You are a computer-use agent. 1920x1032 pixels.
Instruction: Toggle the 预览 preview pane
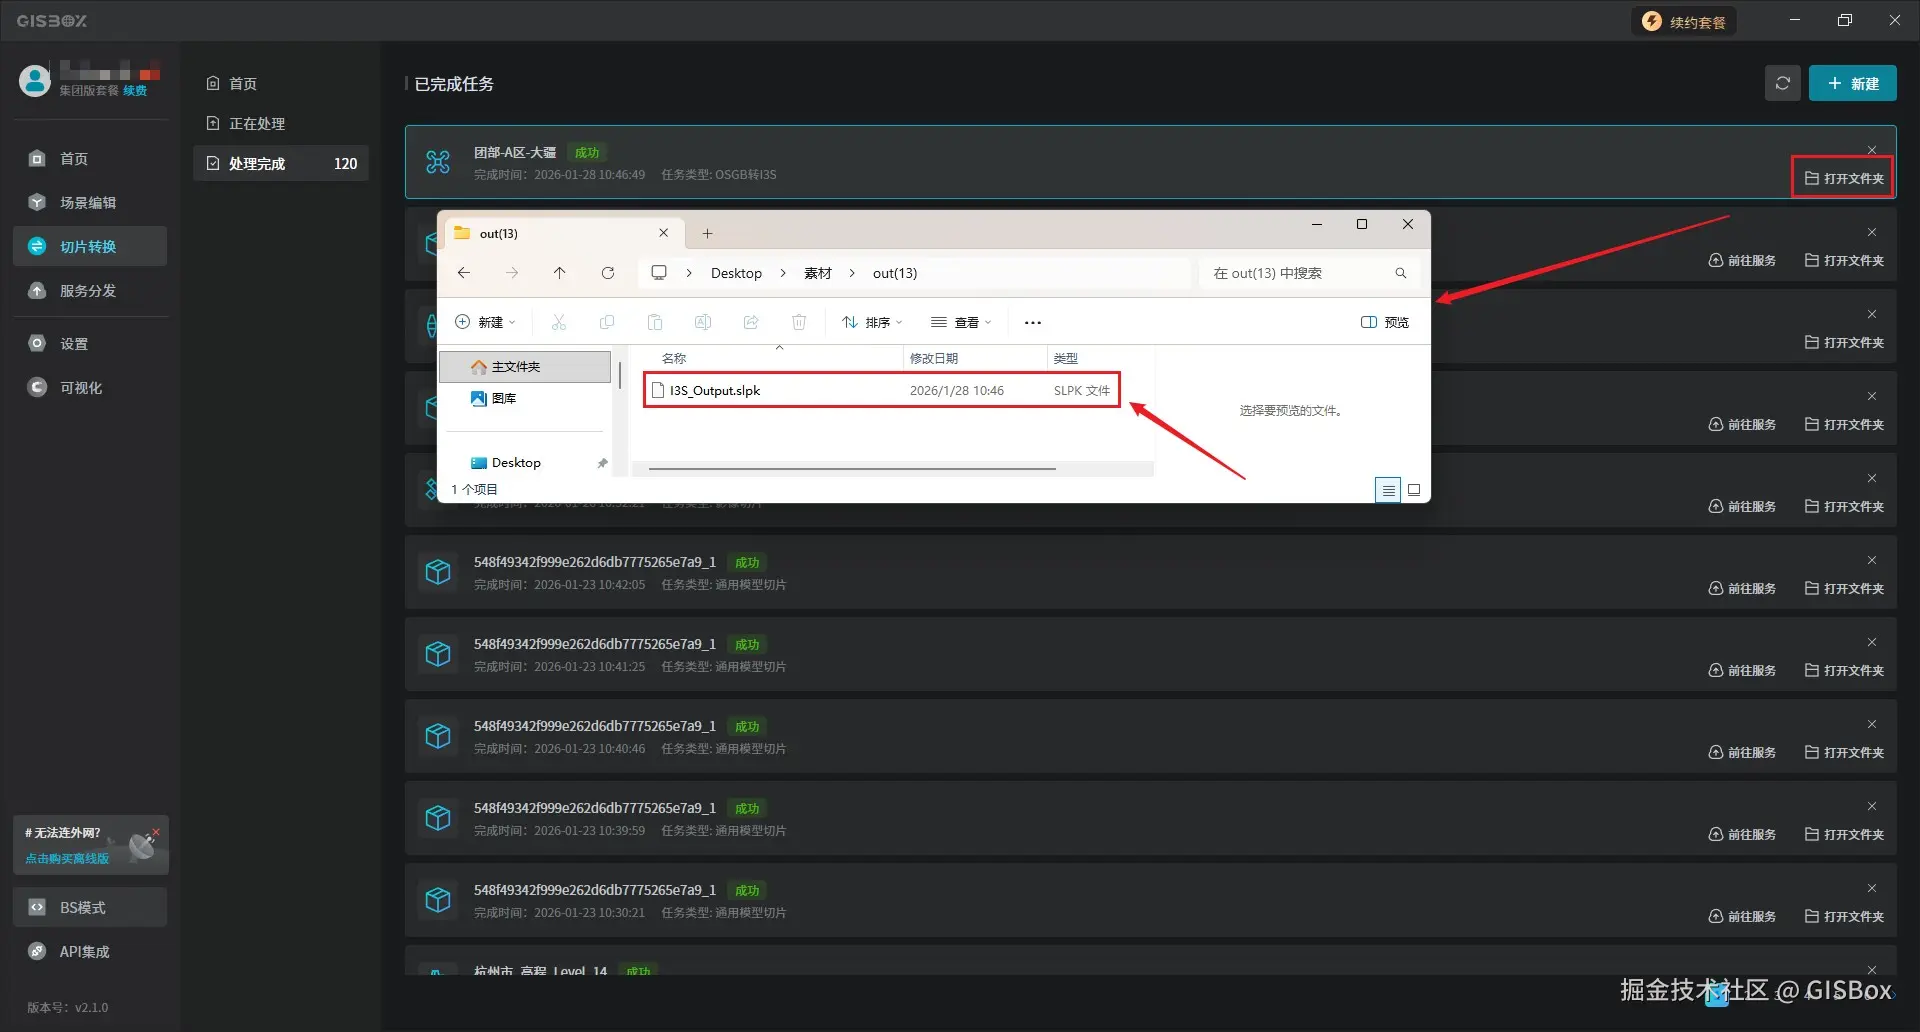(x=1385, y=322)
